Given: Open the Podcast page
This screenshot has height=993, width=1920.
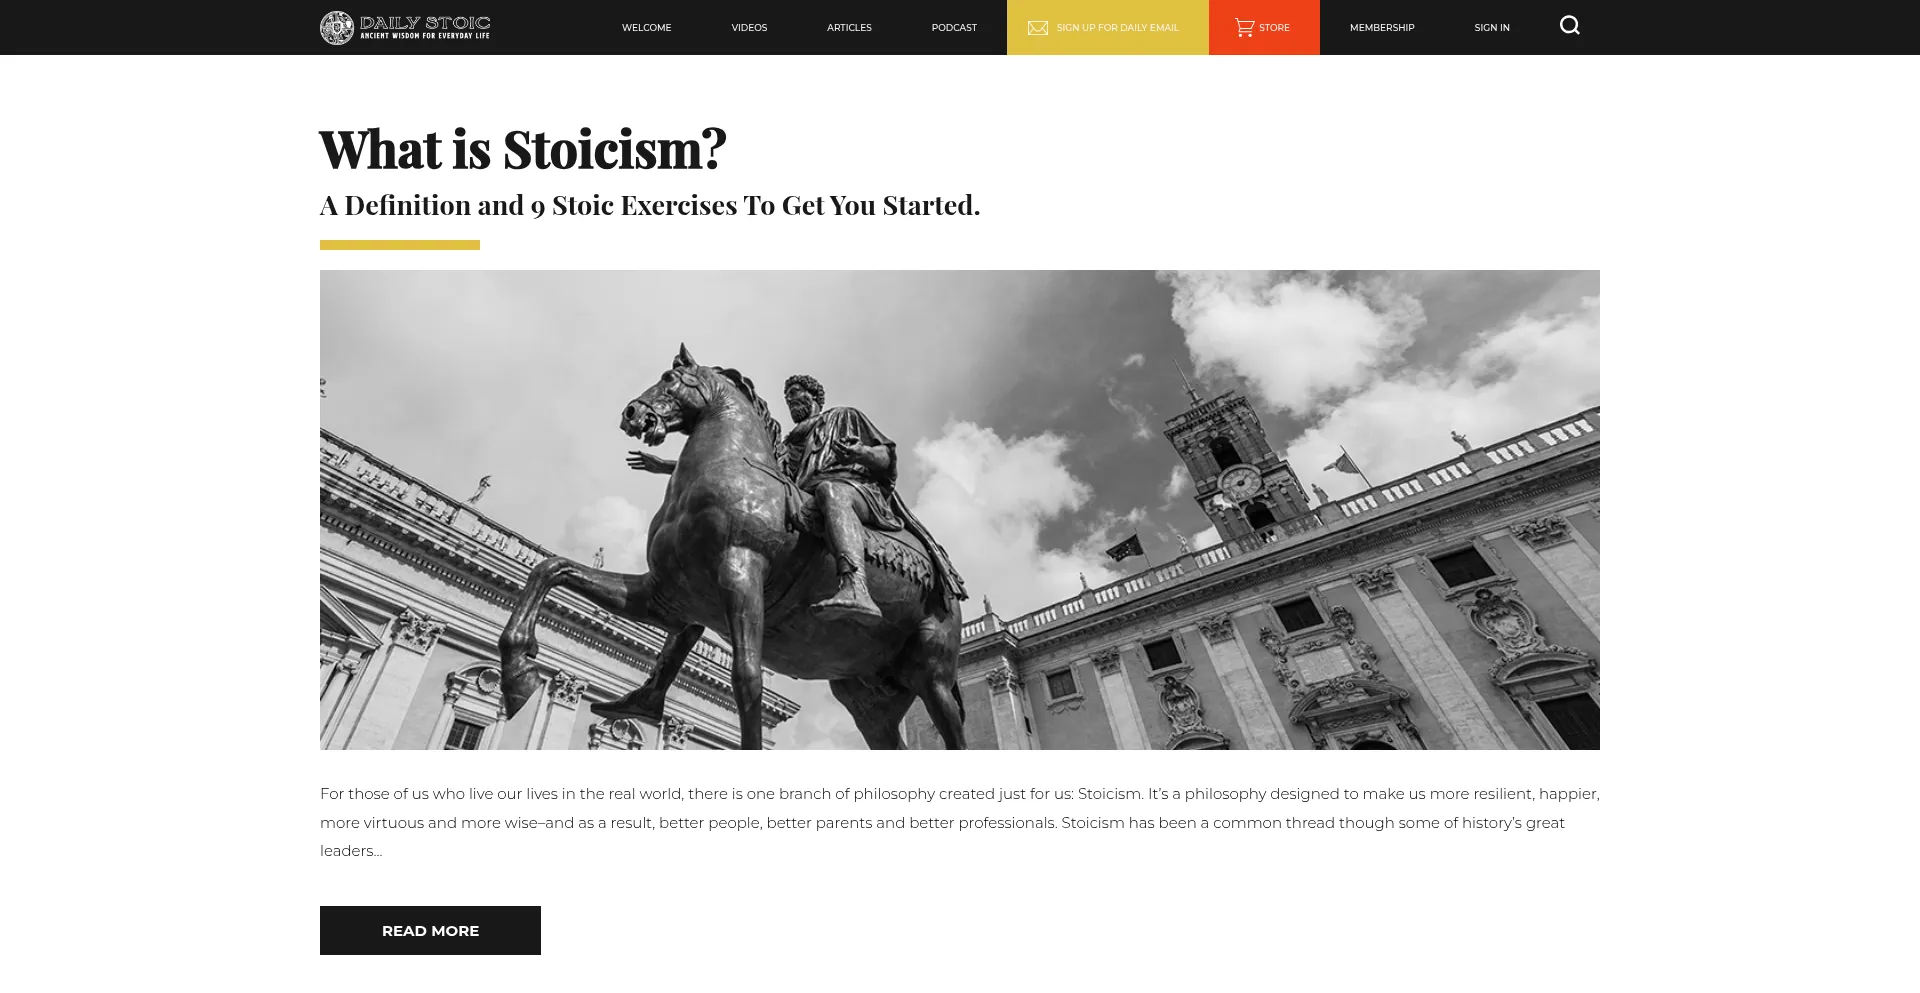Looking at the screenshot, I should click(x=954, y=28).
